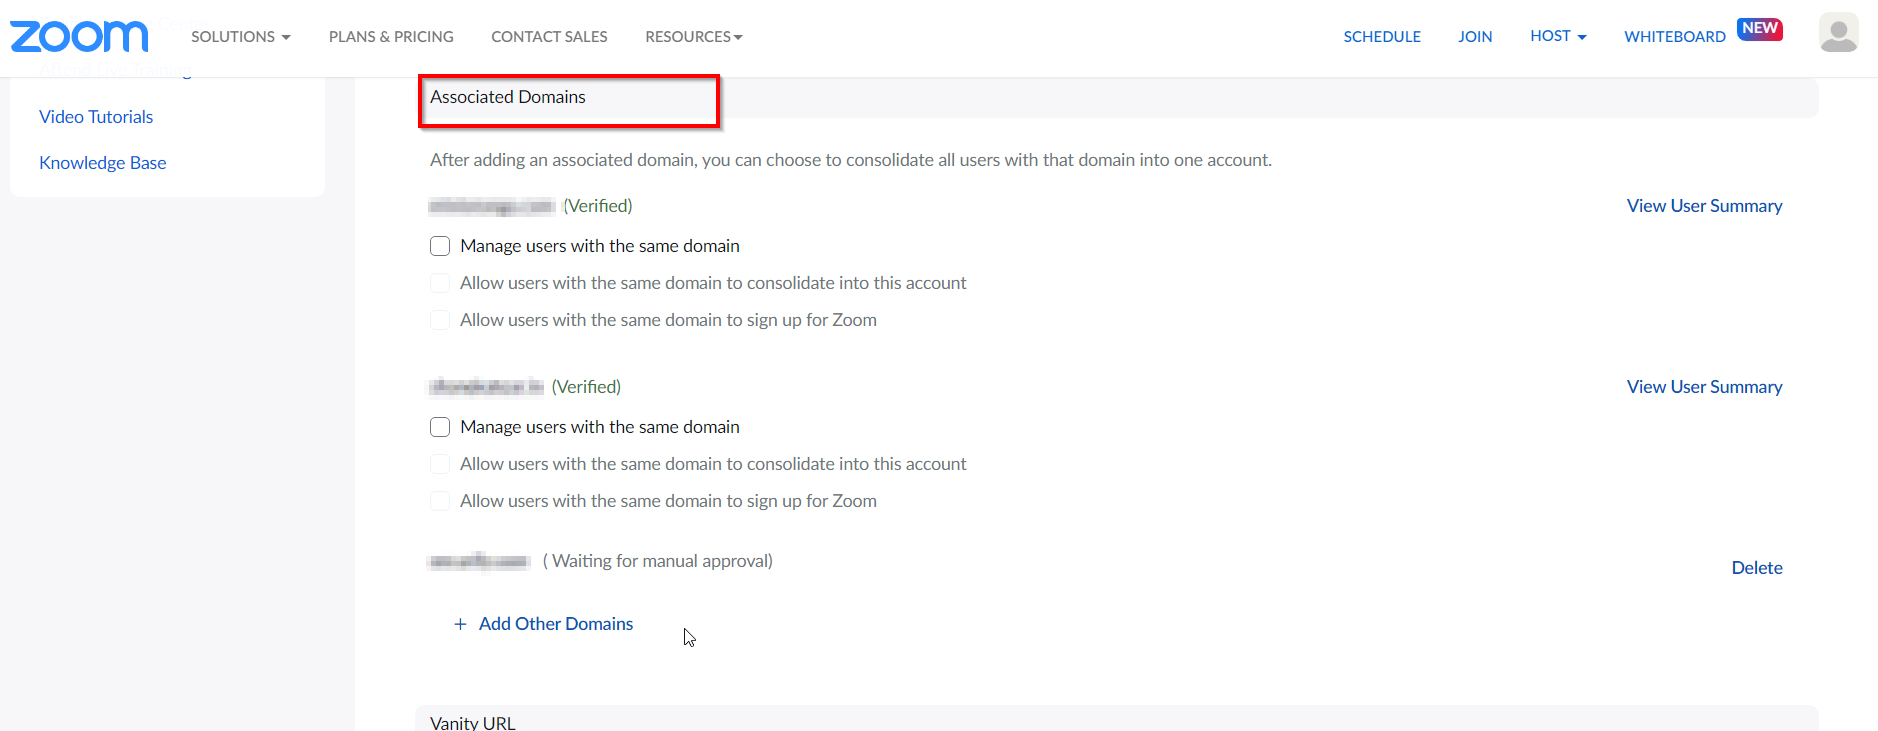Click the plus icon for adding domains

pos(460,624)
